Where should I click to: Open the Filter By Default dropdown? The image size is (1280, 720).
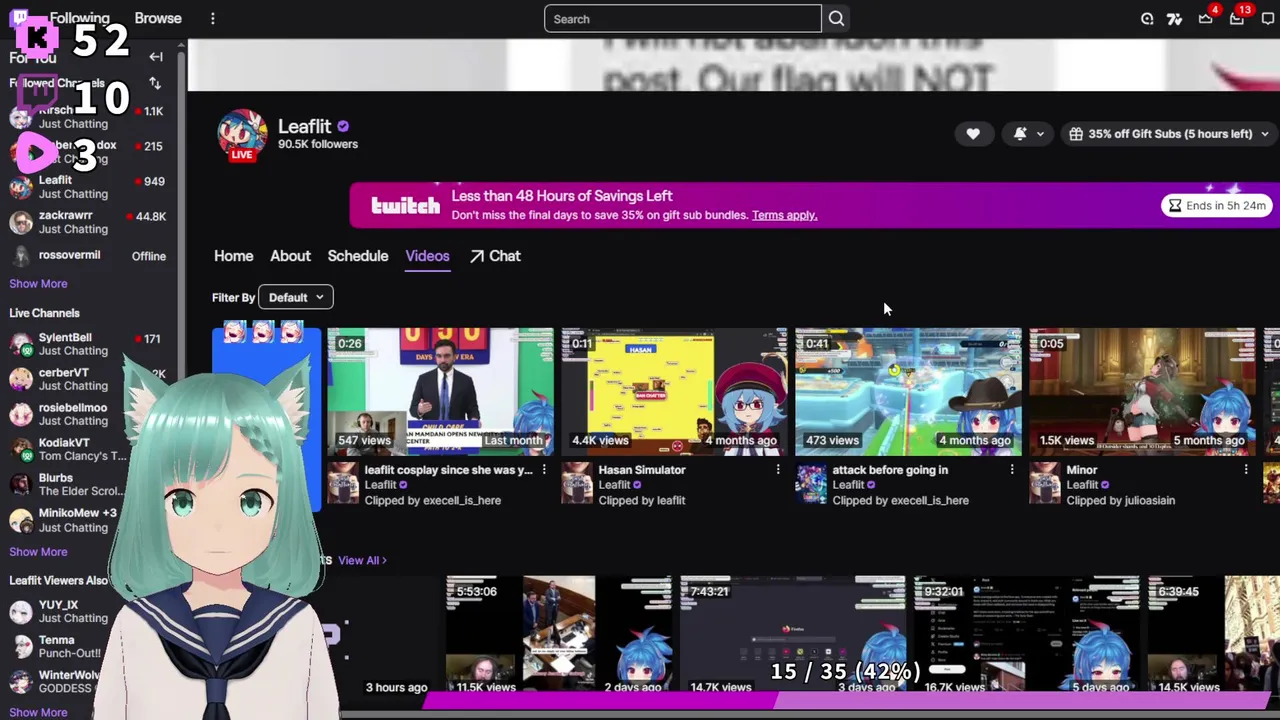click(295, 297)
